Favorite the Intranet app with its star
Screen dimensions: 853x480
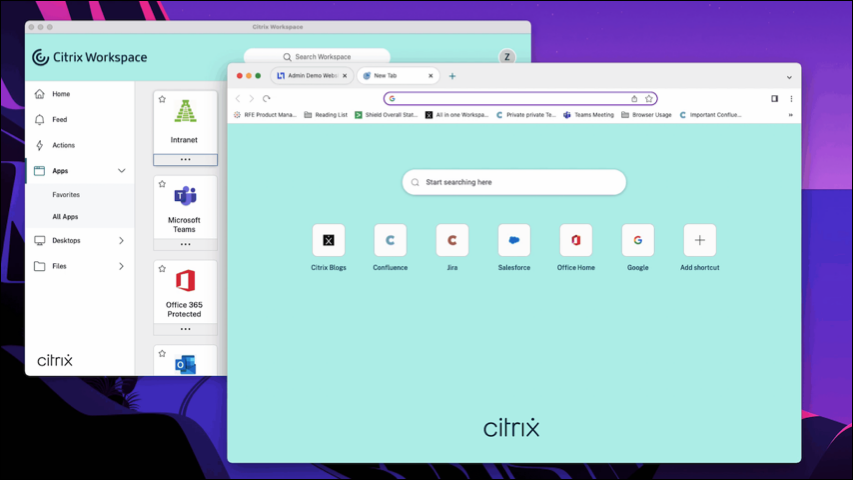coord(162,99)
